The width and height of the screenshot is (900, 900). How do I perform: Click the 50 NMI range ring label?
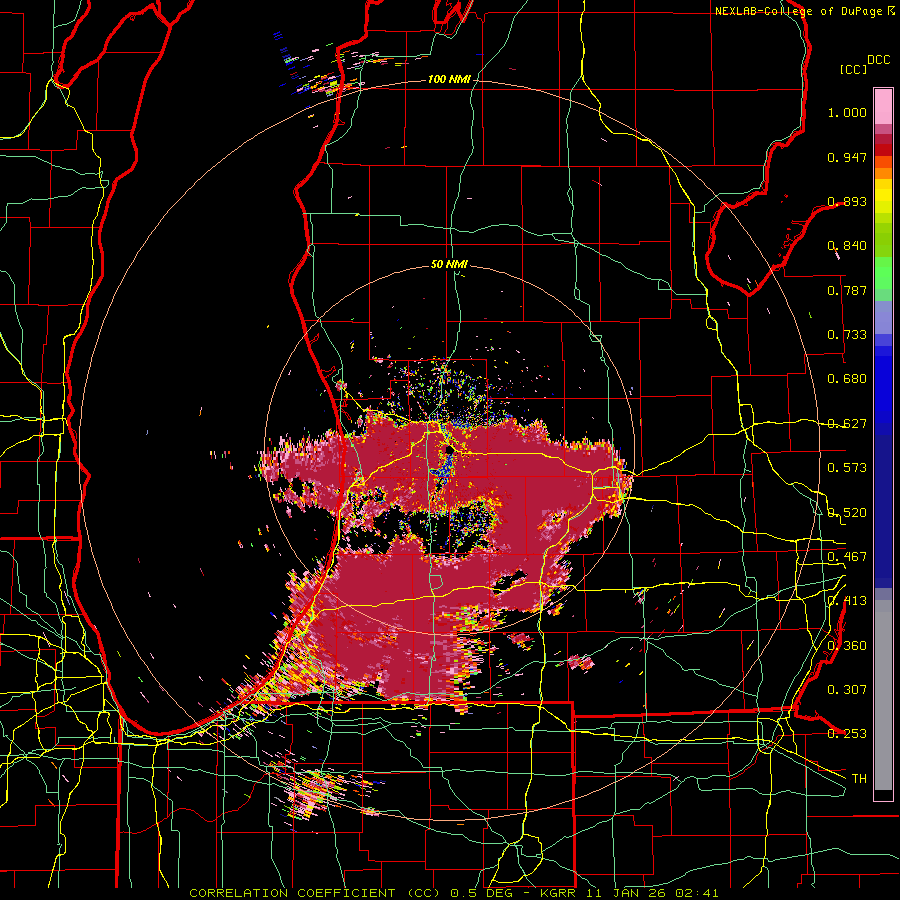pyautogui.click(x=449, y=264)
